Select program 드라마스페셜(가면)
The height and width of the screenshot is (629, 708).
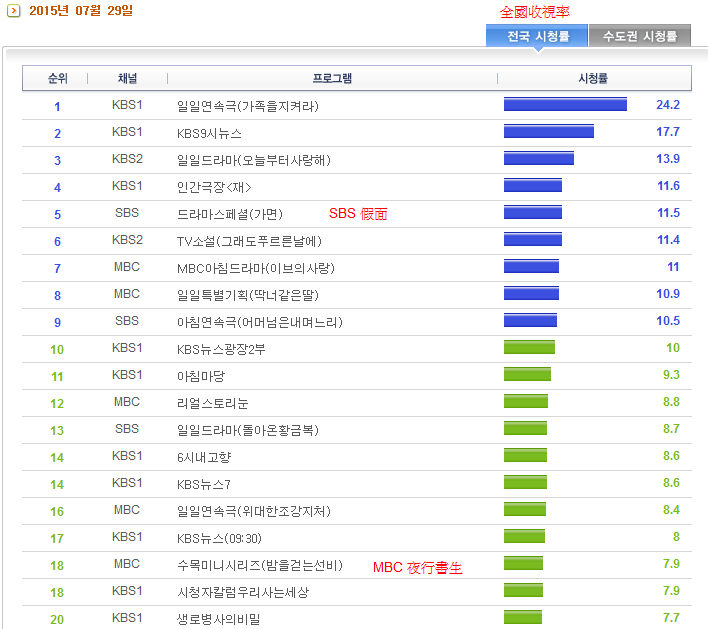coord(230,214)
